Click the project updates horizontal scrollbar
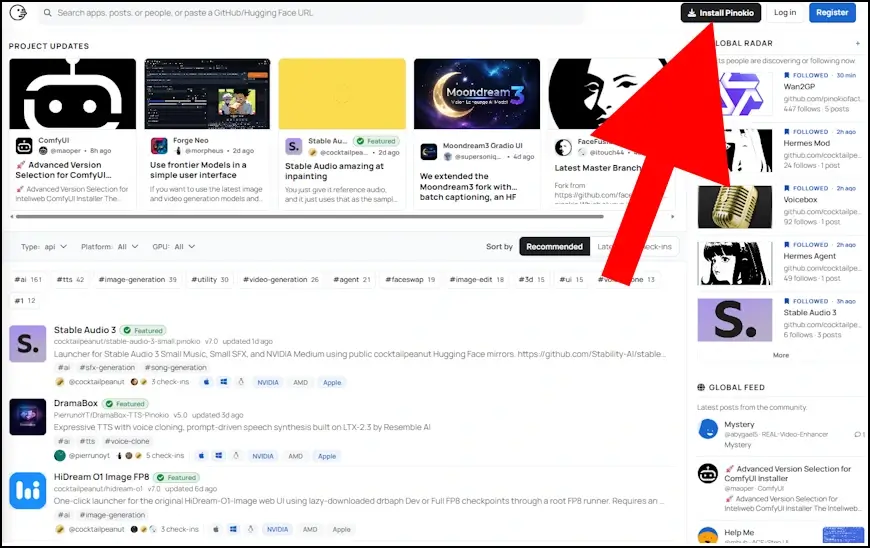870x548 pixels. (x=310, y=216)
